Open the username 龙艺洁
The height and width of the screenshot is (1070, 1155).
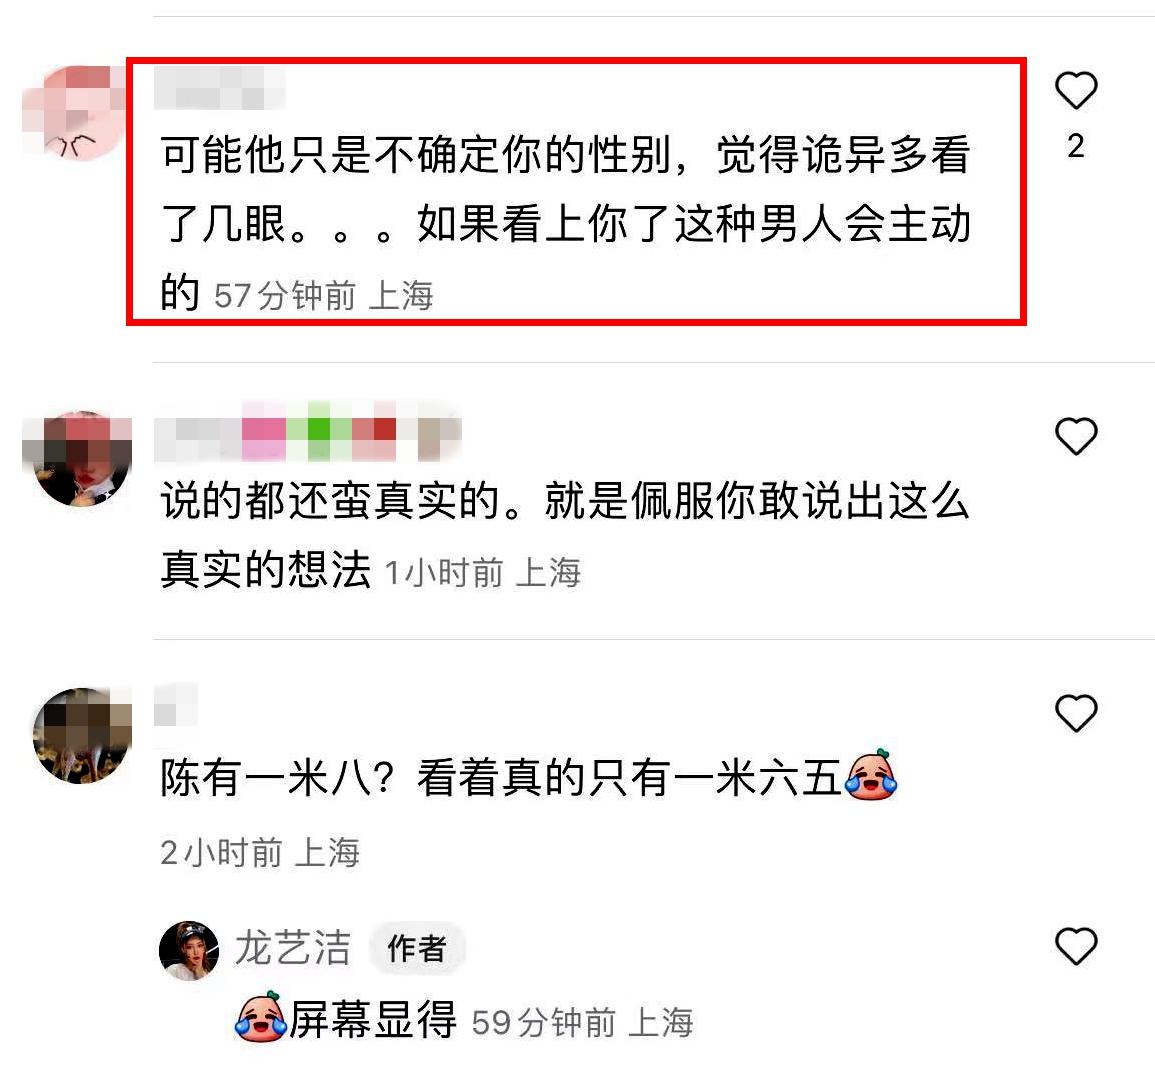coord(292,948)
